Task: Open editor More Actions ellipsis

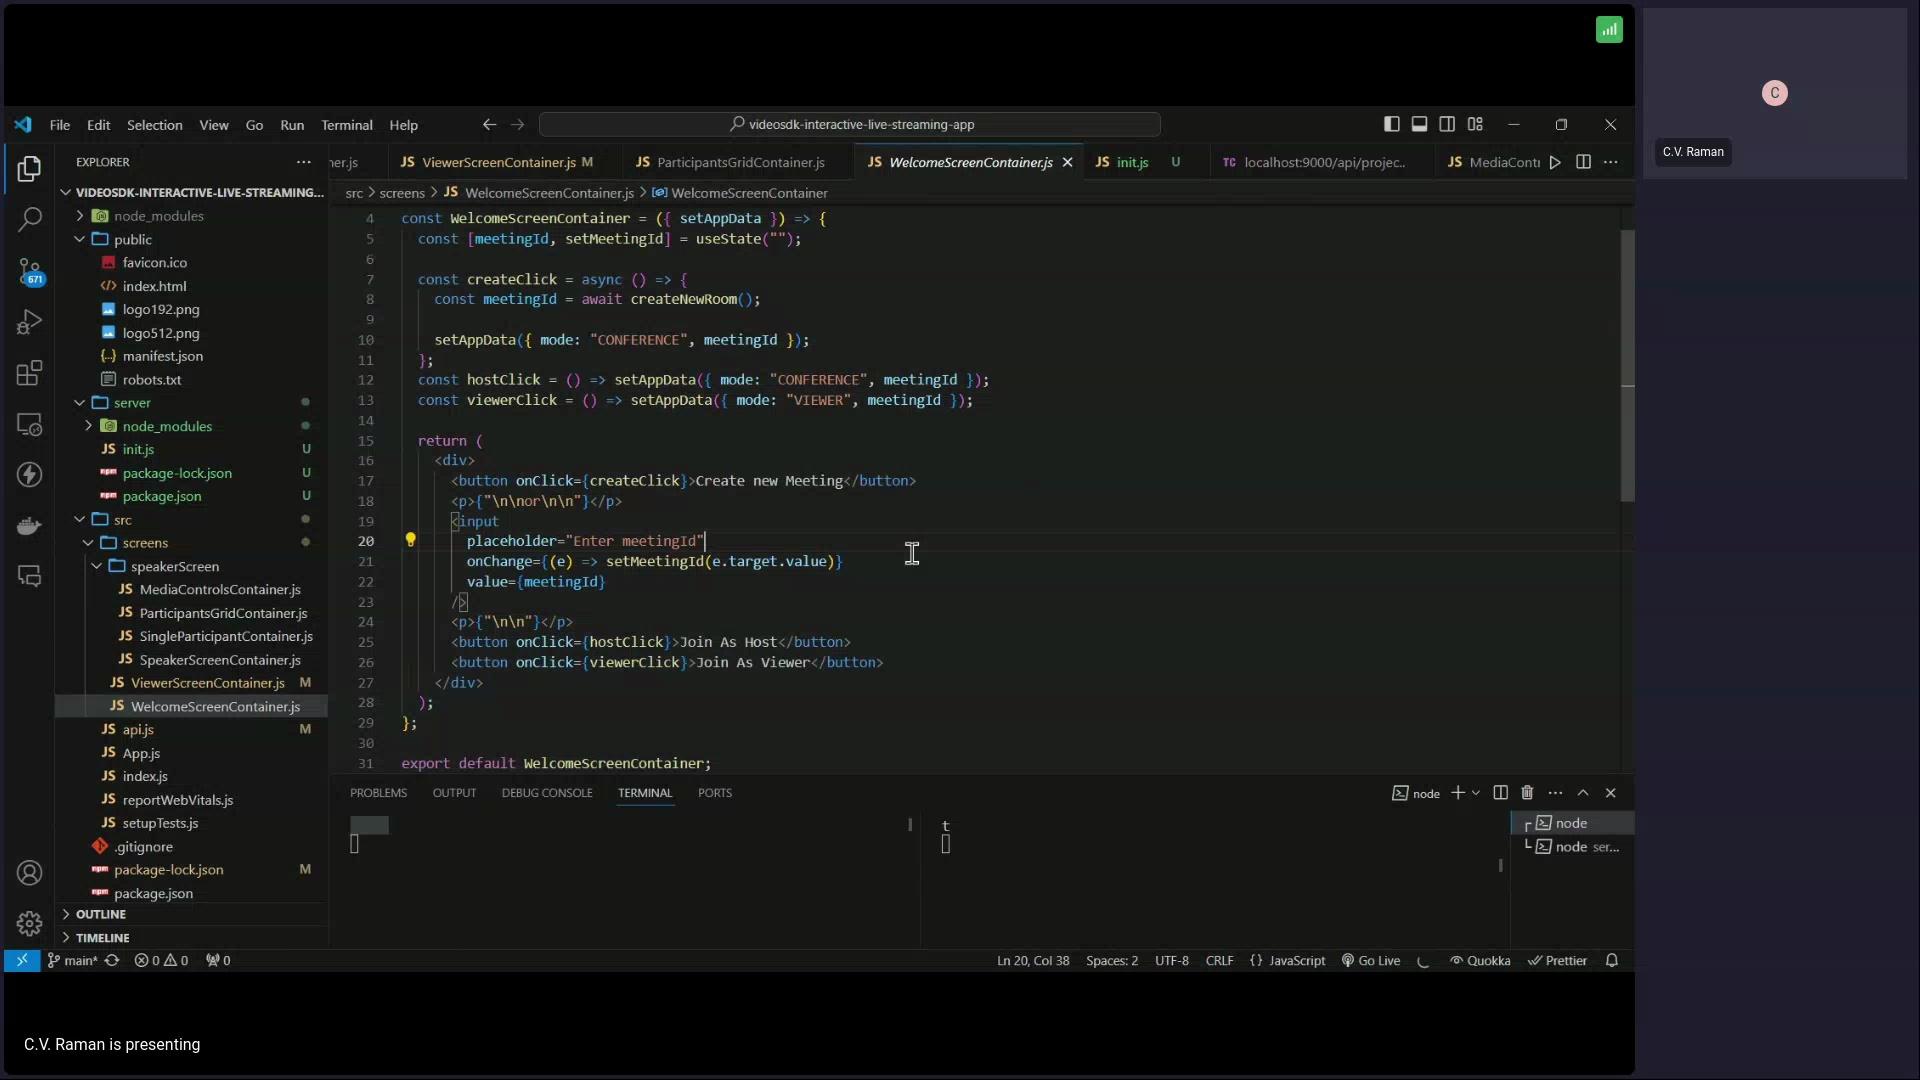Action: [1610, 162]
